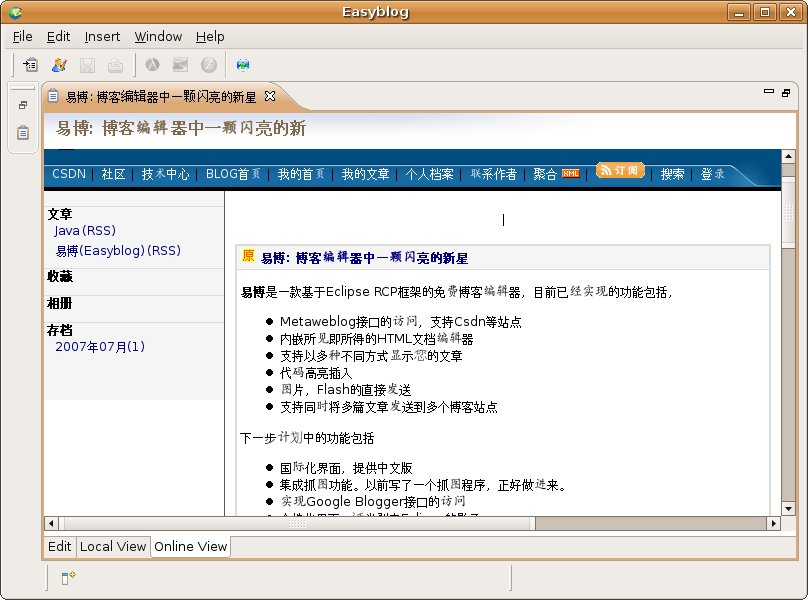
Task: Click the globe publish toolbar icon
Action: 243,64
